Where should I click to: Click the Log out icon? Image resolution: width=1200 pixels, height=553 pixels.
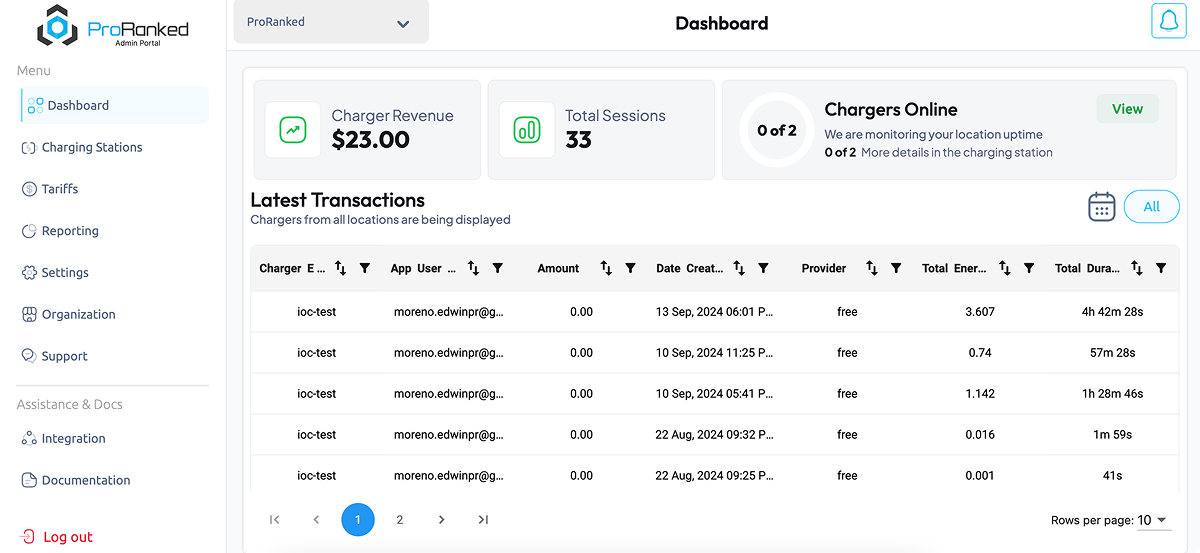click(28, 537)
